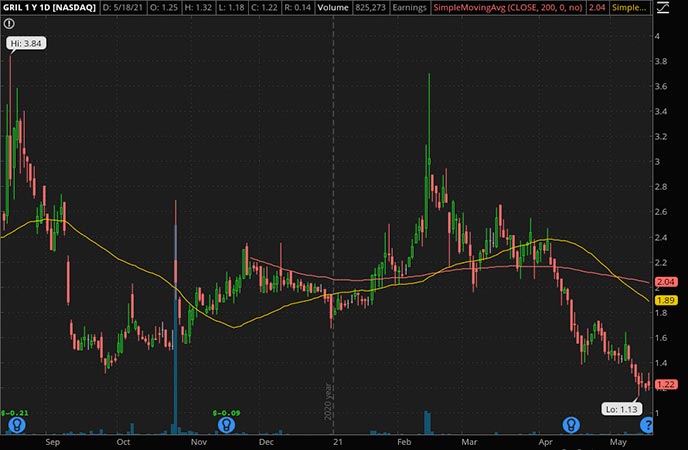
Task: Click the earnings lightbulb icon labeled $-0.09
Action: pyautogui.click(x=226, y=425)
